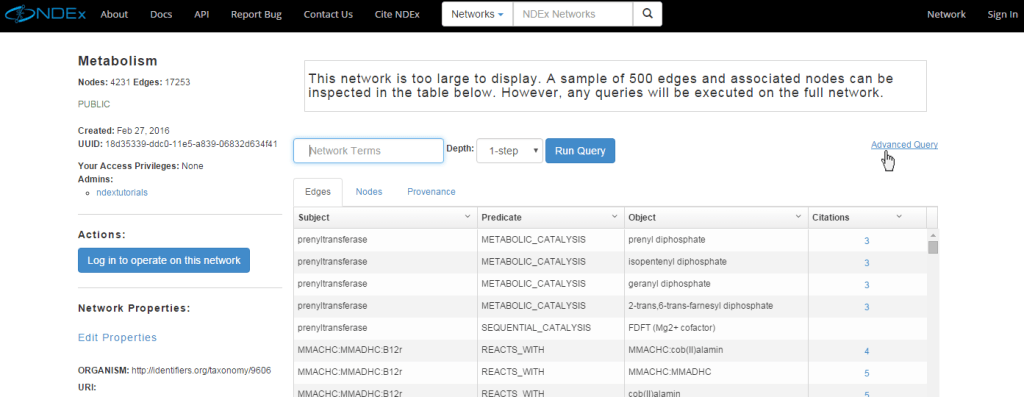Screen dimensions: 1024x397
Task: Click the table scrollbar up arrow
Action: point(933,235)
